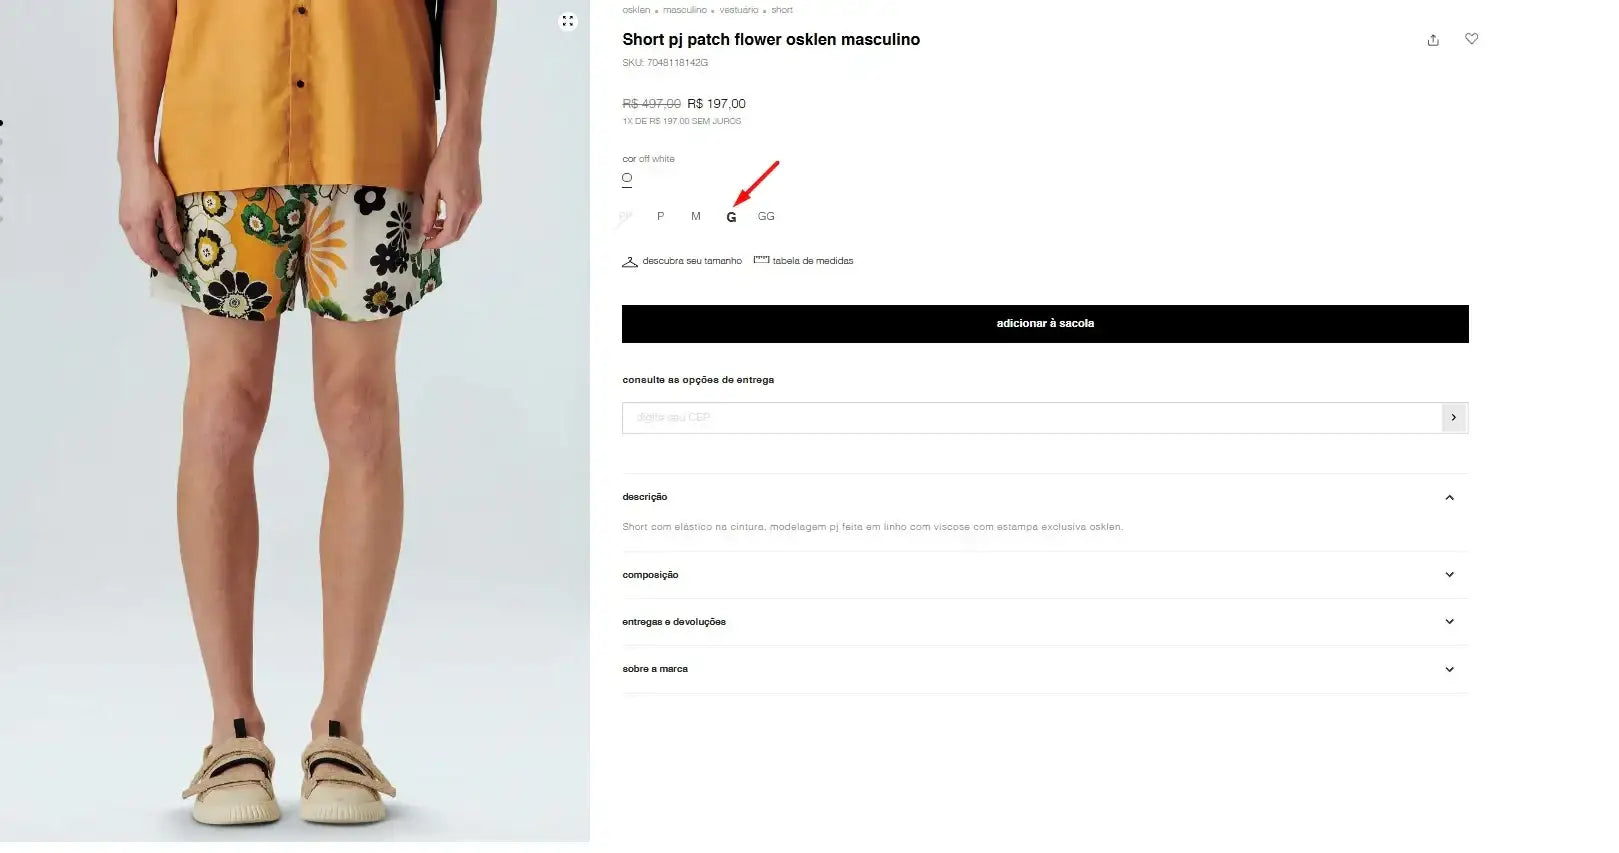The image size is (1619, 853).
Task: Select size P
Action: click(x=660, y=217)
